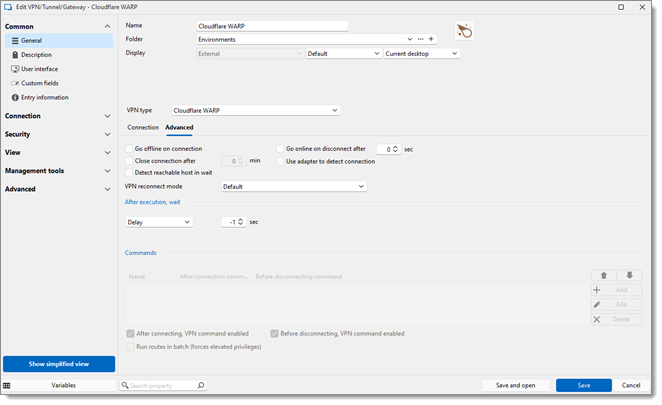Click the Cancel button
The height and width of the screenshot is (405, 662).
[631, 385]
